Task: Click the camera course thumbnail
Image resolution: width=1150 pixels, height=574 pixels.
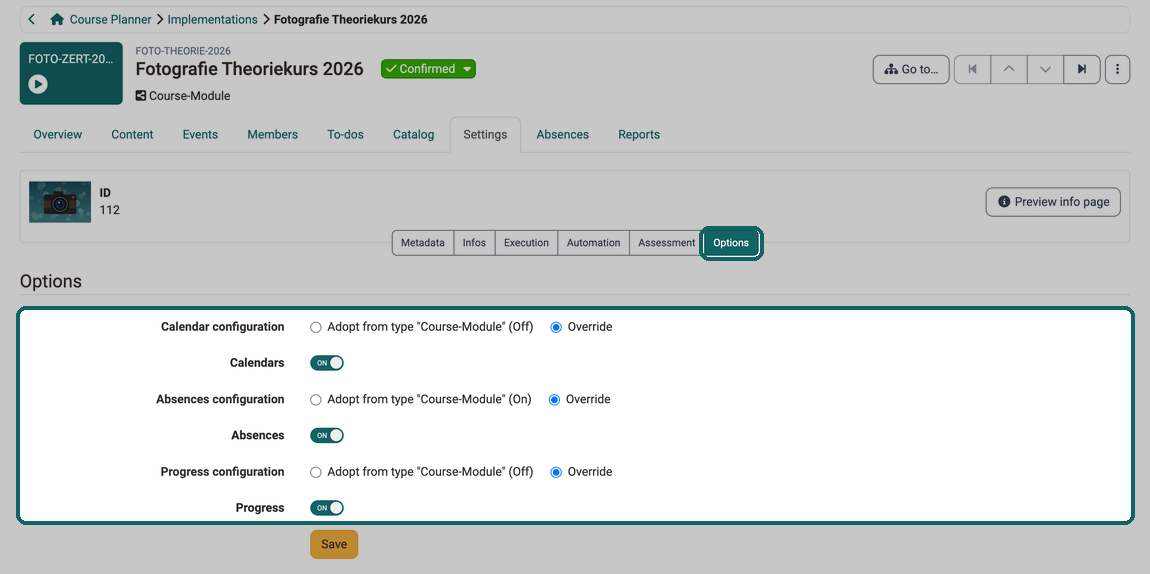Action: (x=60, y=202)
